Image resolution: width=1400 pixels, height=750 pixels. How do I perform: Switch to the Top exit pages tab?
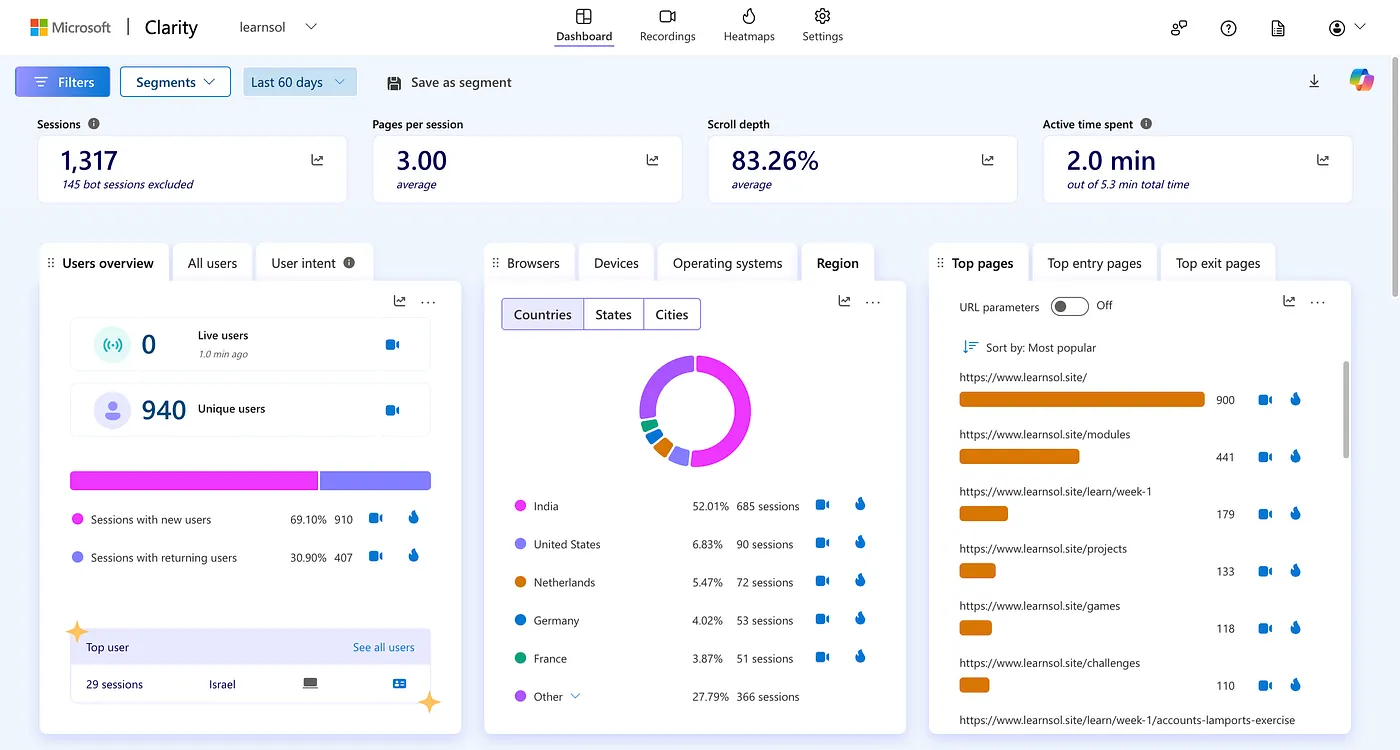1218,263
